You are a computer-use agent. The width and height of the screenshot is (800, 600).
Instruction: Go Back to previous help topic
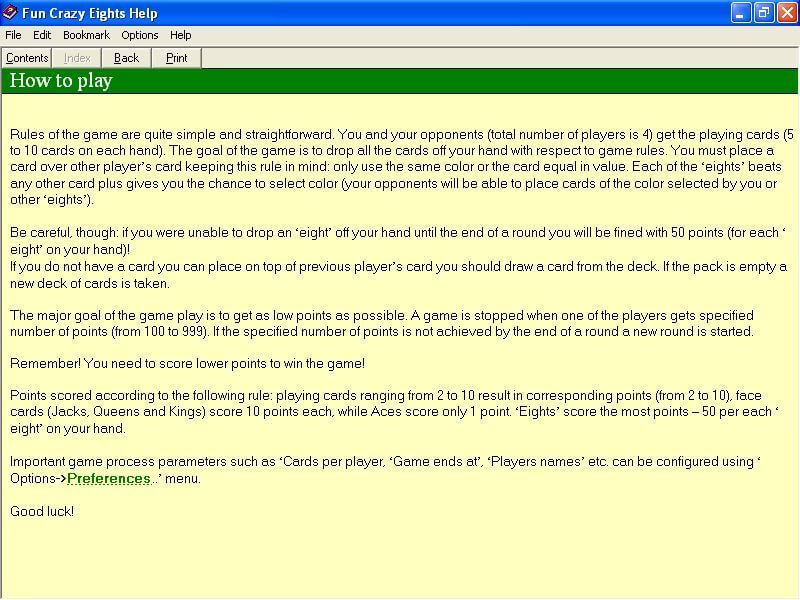coord(127,58)
